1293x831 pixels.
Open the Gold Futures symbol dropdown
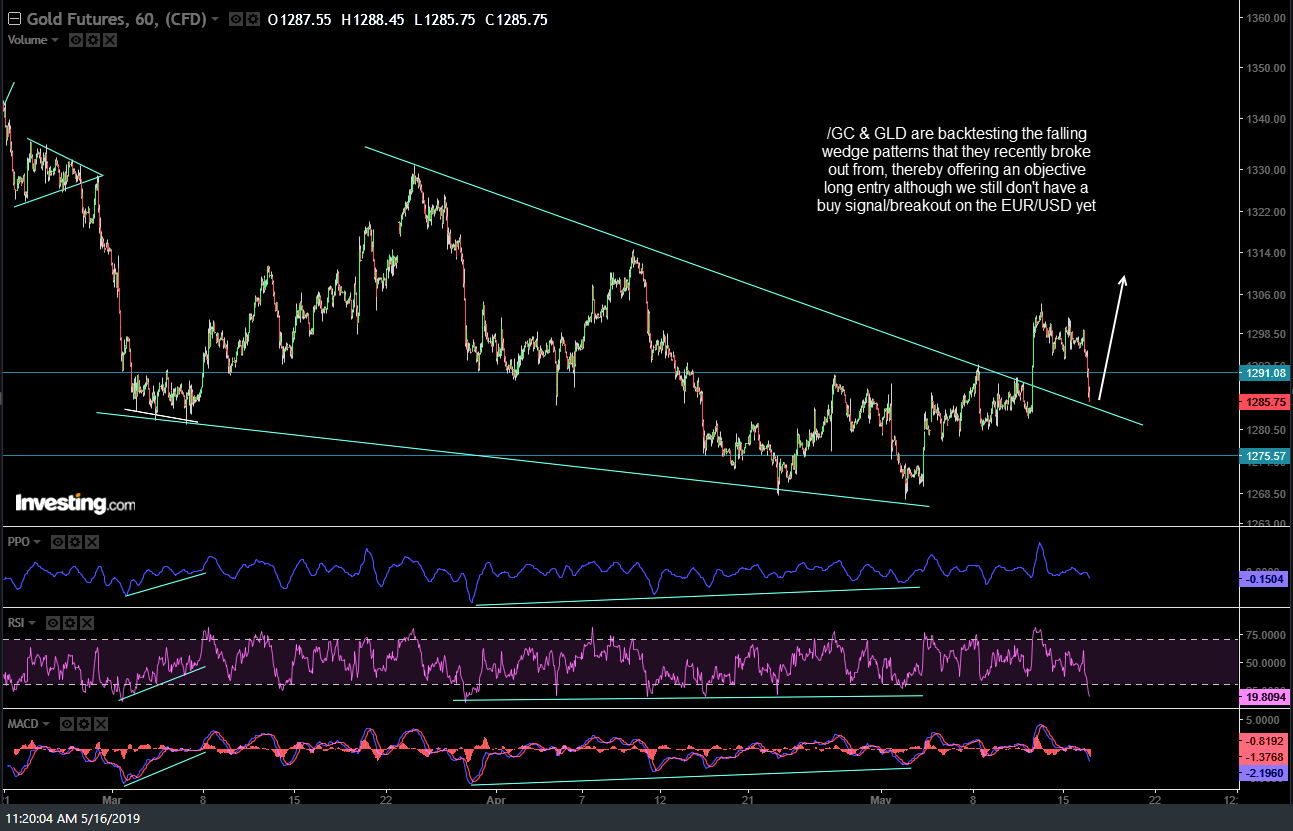[213, 18]
